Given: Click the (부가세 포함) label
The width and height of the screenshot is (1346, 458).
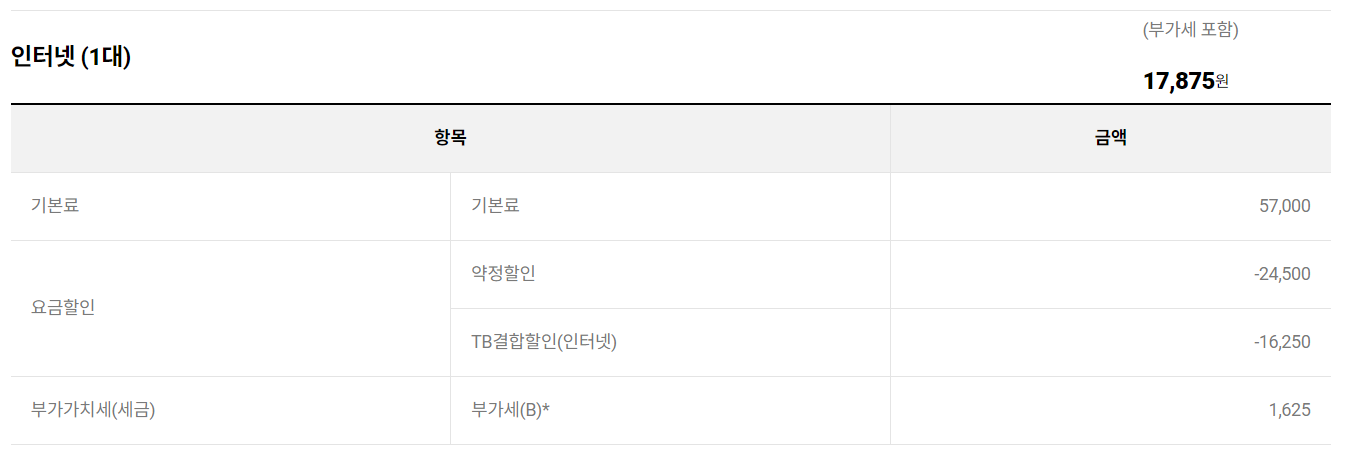Looking at the screenshot, I should pyautogui.click(x=1190, y=30).
